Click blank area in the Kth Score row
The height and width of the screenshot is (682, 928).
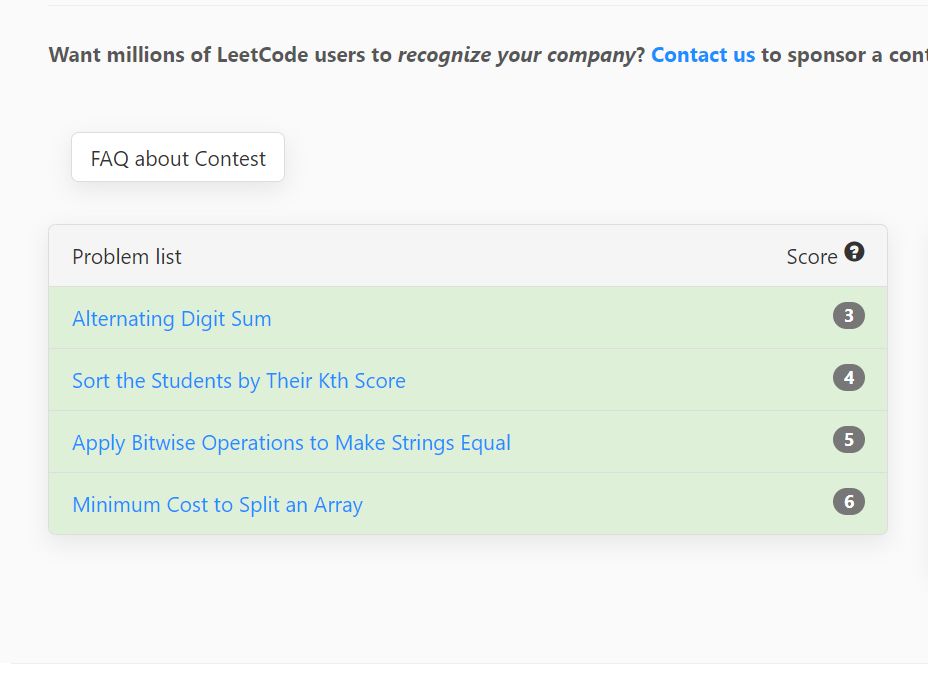616,380
